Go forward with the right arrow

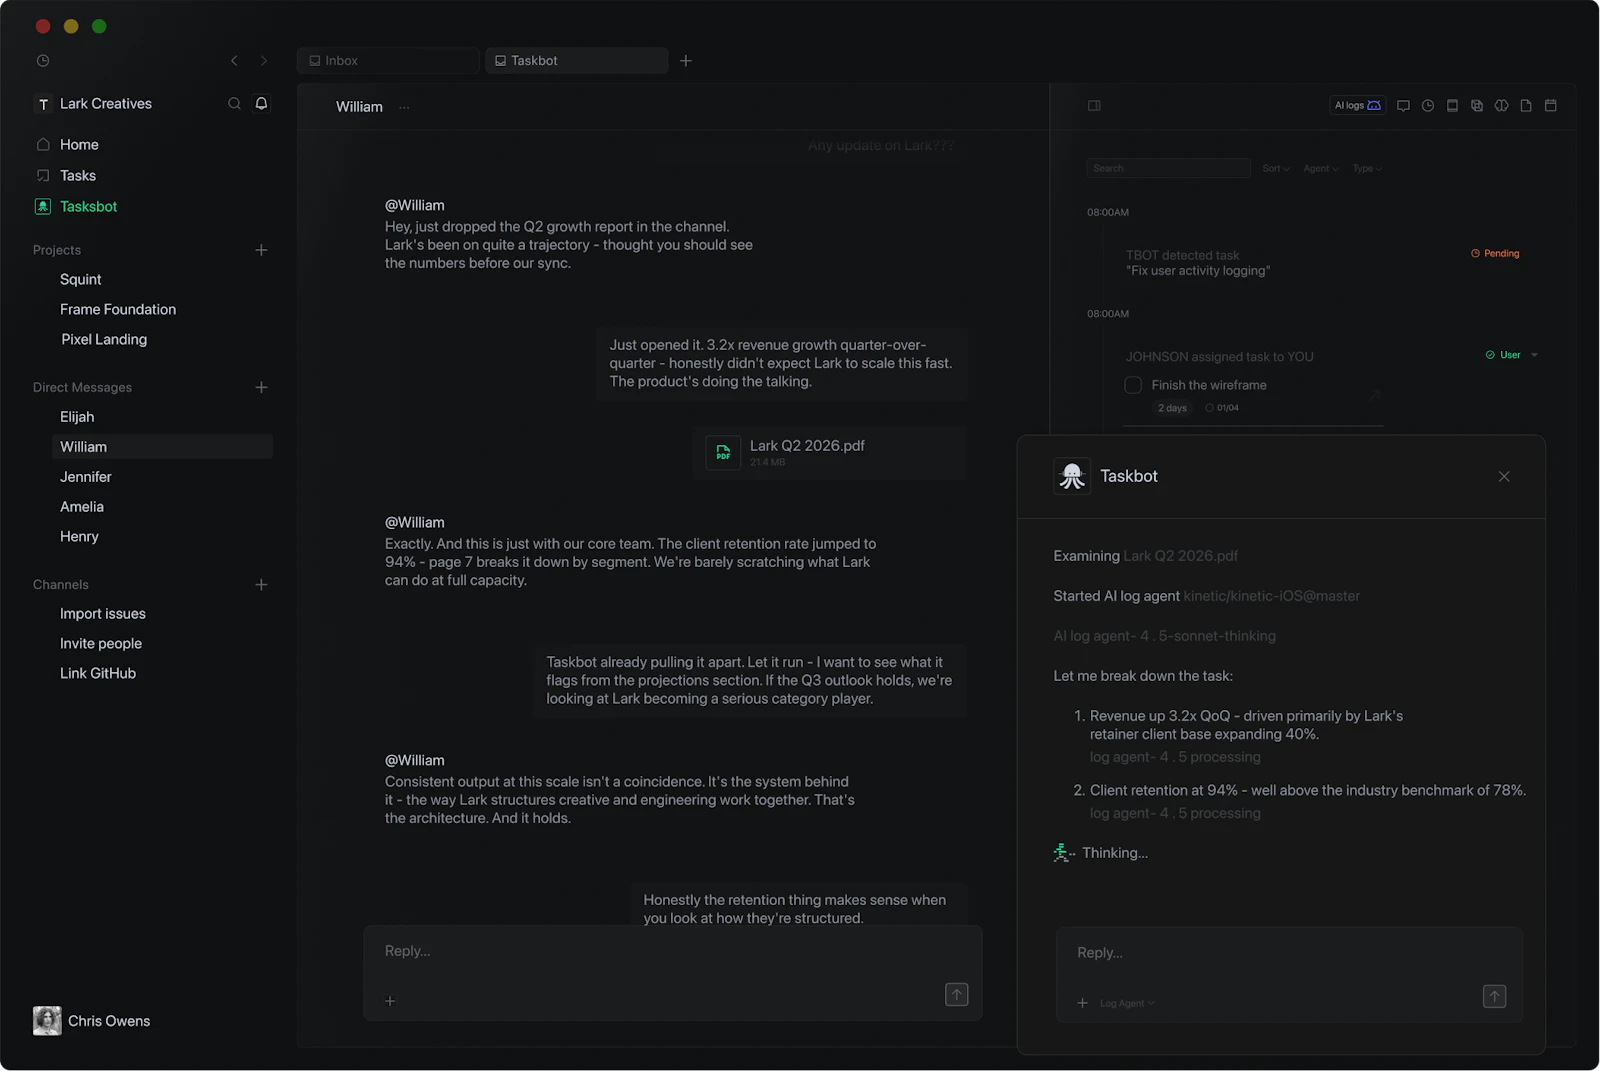[264, 61]
